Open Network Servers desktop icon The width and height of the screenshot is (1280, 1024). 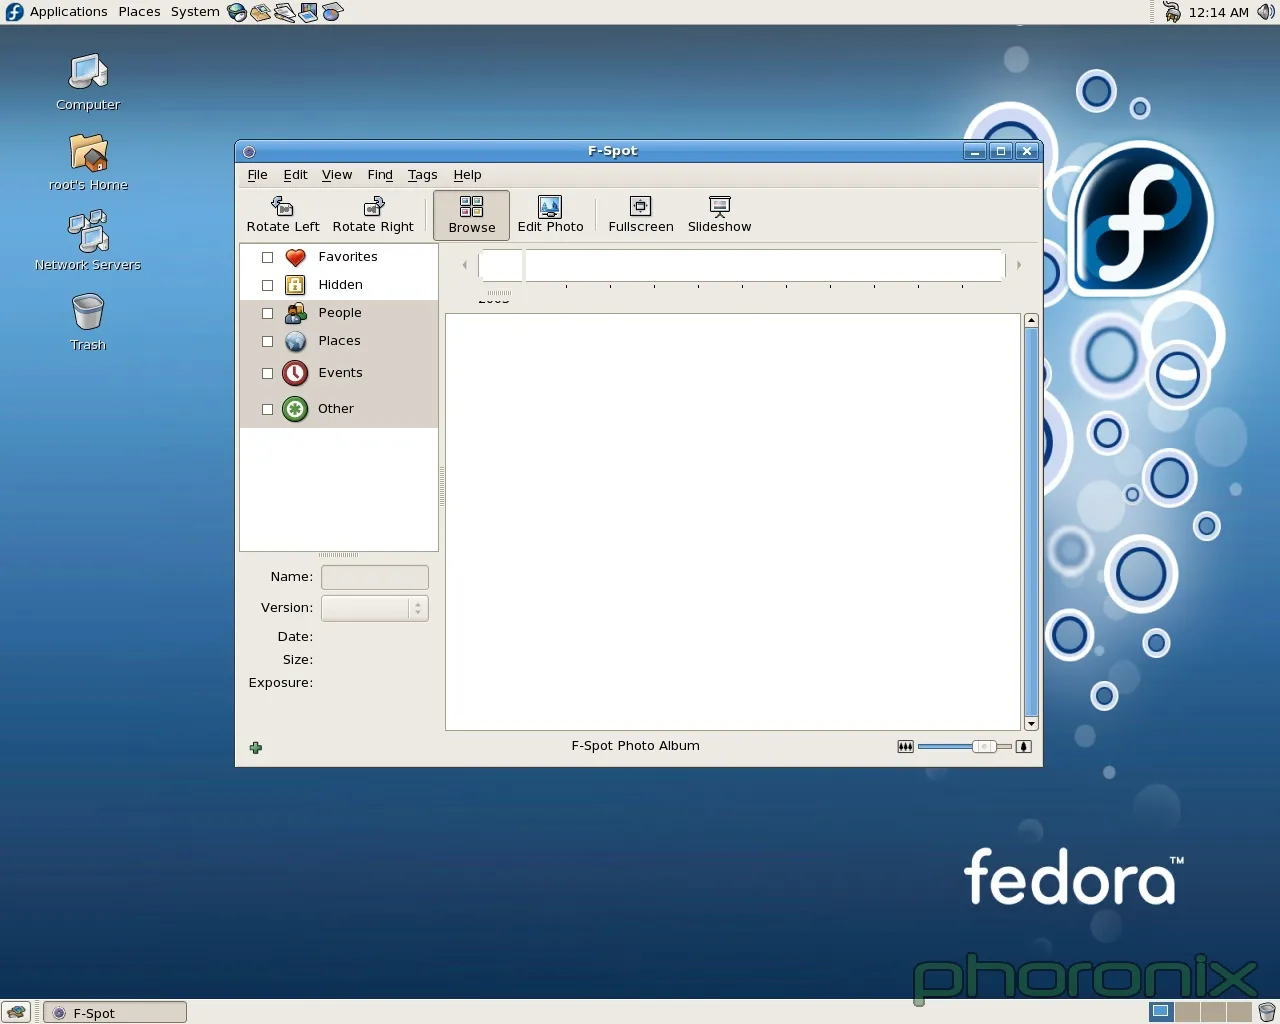click(88, 232)
